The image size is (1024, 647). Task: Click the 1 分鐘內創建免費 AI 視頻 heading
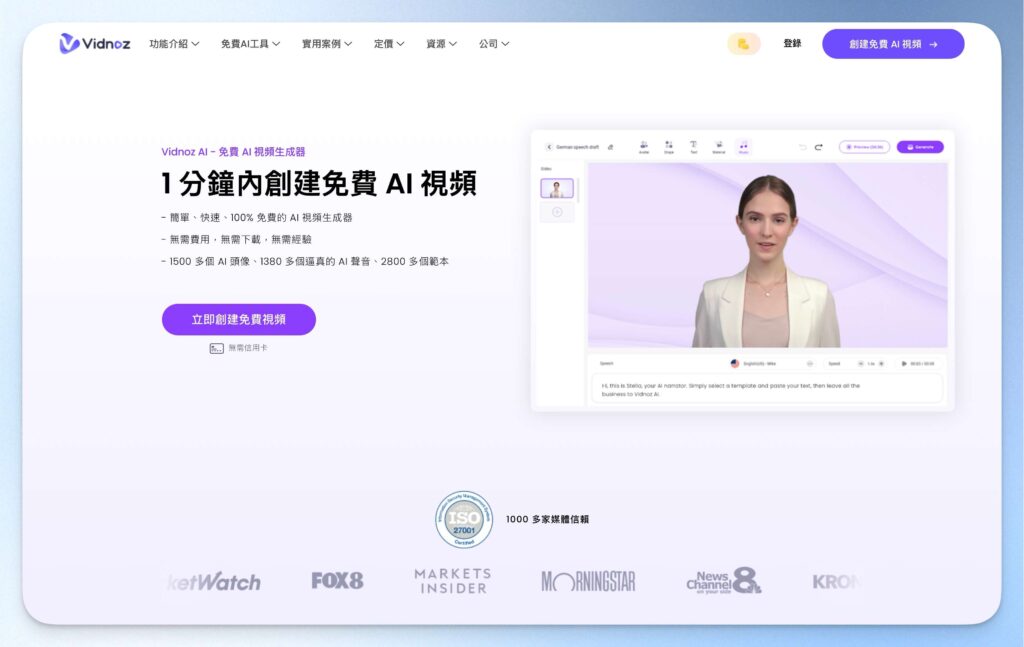319,183
